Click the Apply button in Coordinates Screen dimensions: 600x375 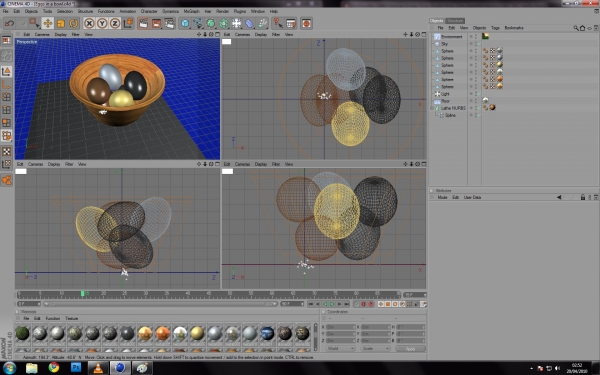click(x=410, y=349)
